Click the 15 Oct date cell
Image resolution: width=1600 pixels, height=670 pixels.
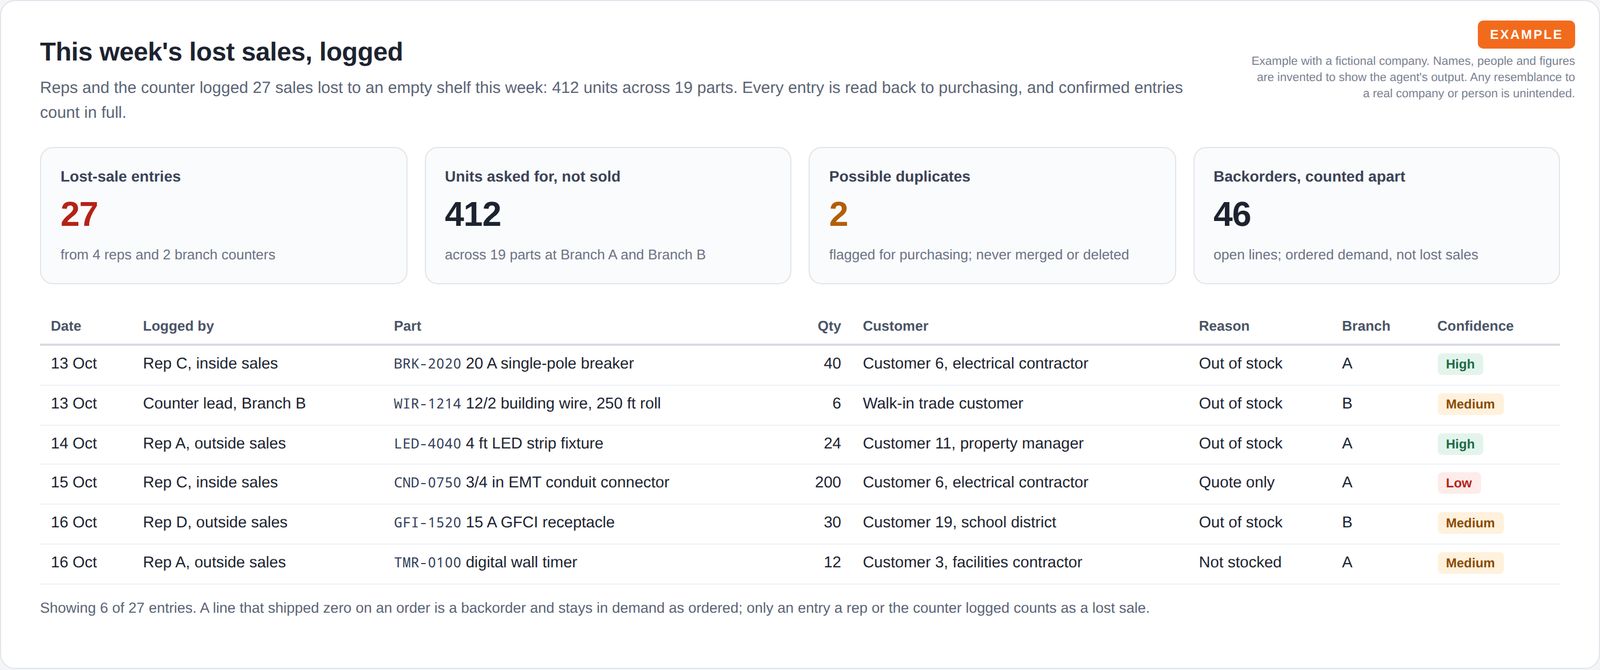74,482
